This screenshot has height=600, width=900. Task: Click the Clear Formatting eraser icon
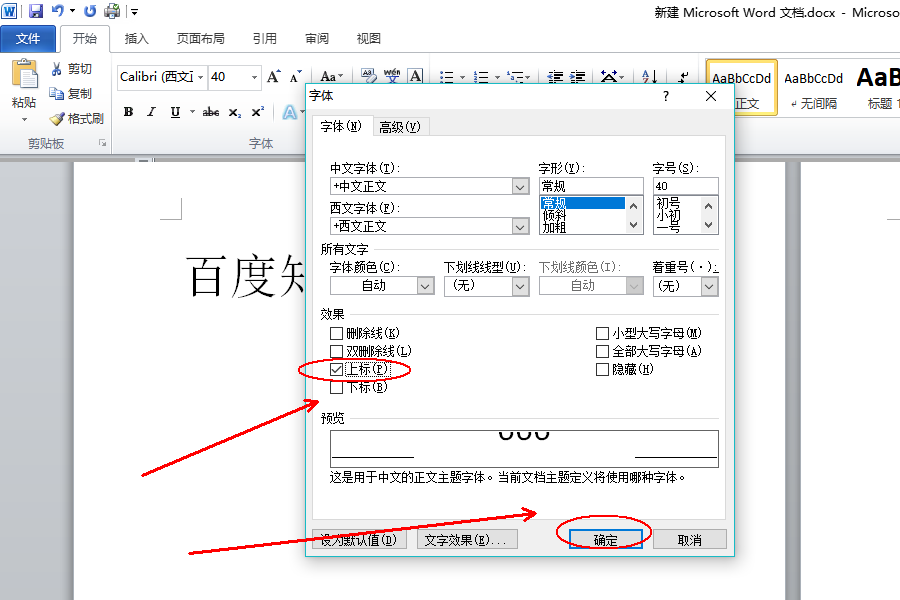coord(368,76)
